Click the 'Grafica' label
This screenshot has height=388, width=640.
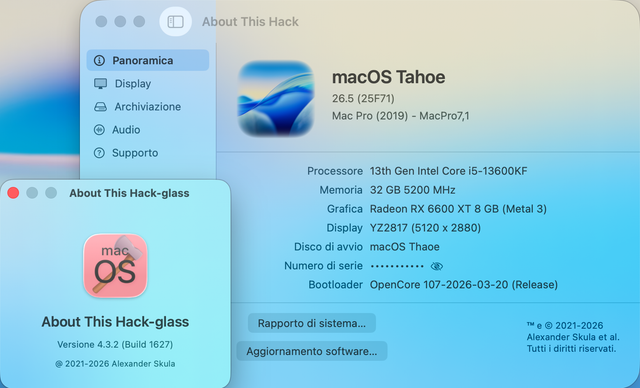344,209
